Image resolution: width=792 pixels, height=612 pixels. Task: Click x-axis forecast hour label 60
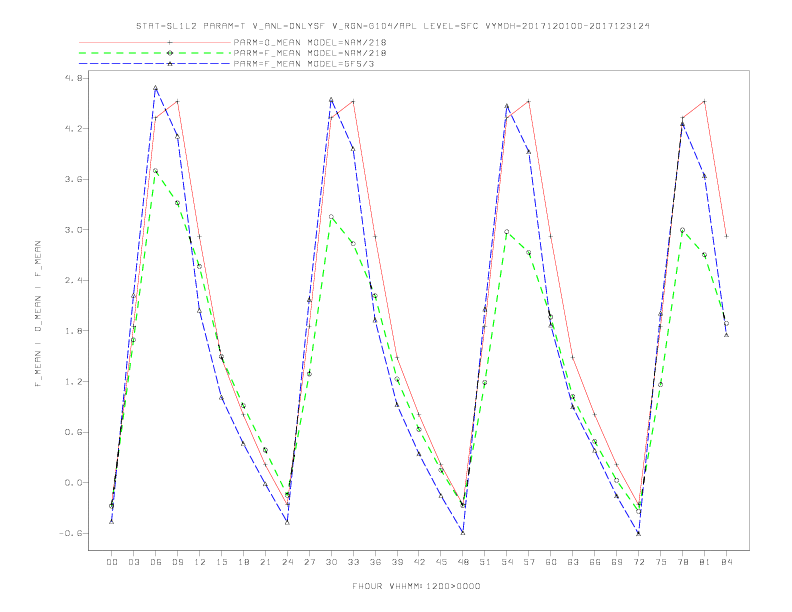pyautogui.click(x=551, y=562)
